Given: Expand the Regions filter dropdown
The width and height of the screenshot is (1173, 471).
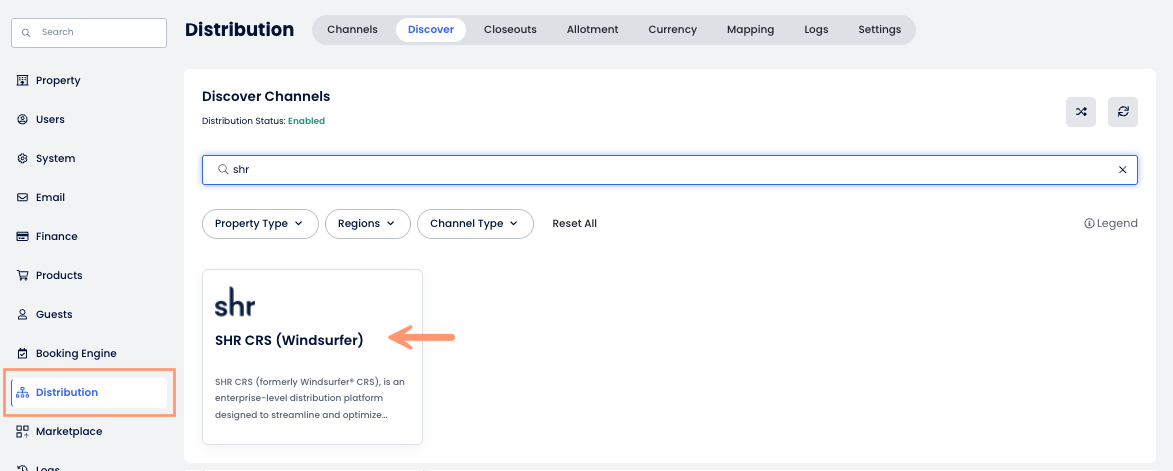Looking at the screenshot, I should pos(367,224).
